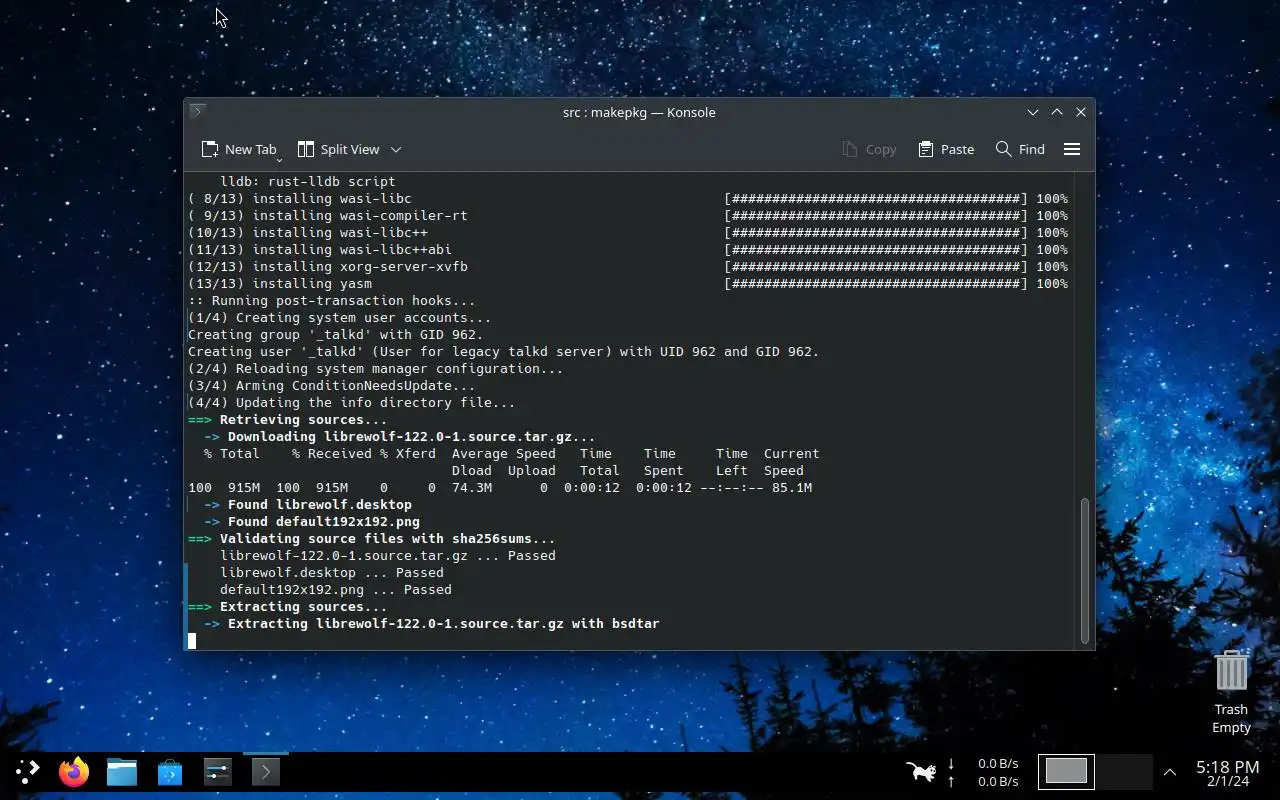Open Discover software center from taskbar
Viewport: 1280px width, 800px height.
pyautogui.click(x=170, y=771)
